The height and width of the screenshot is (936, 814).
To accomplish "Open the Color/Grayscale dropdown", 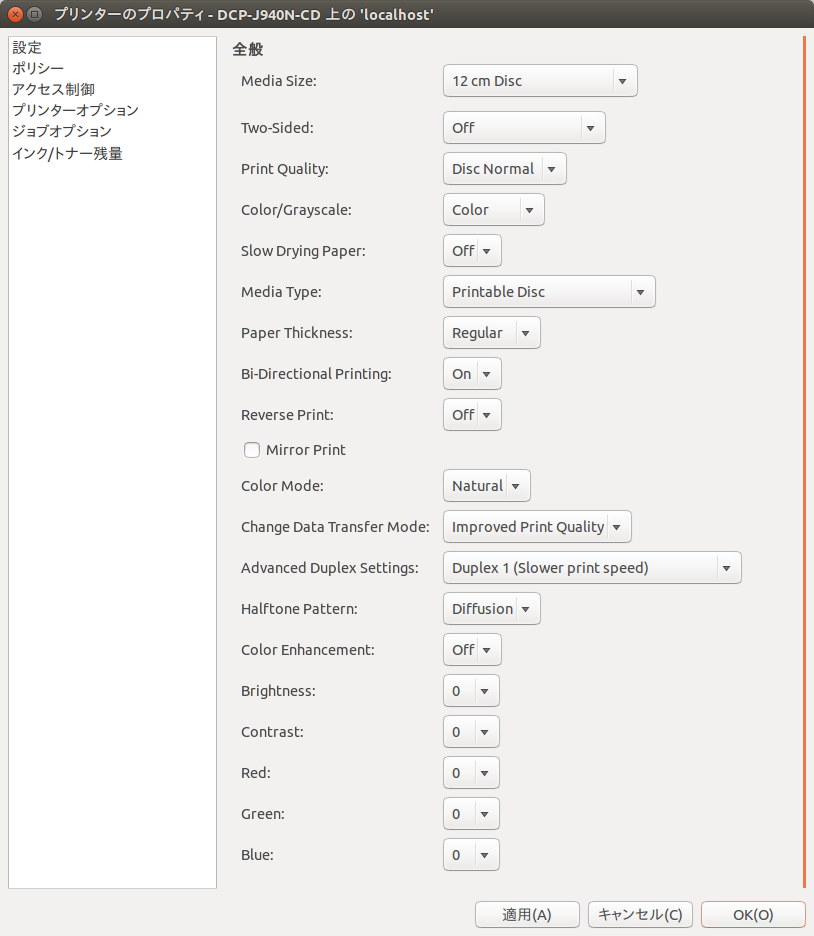I will click(494, 210).
